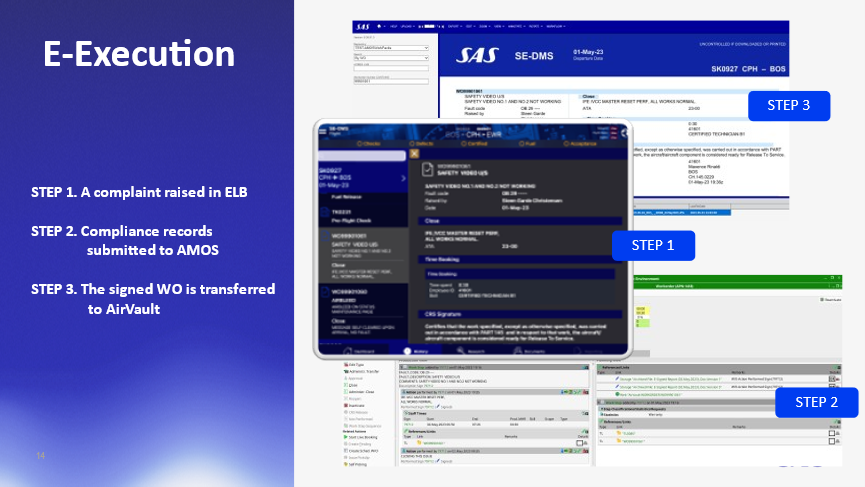This screenshot has height=487, width=865.
Task: Open the first dropdown in the AirVault left panel
Action: tap(391, 48)
